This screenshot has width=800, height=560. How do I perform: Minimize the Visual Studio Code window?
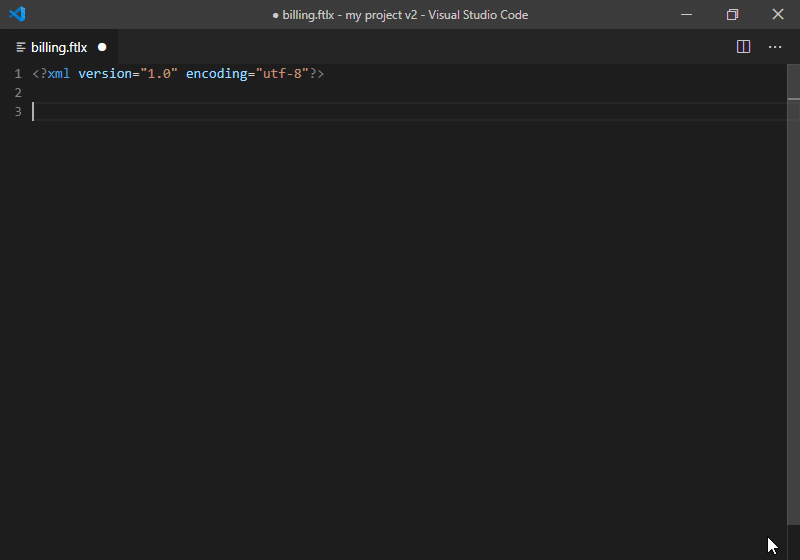(687, 14)
